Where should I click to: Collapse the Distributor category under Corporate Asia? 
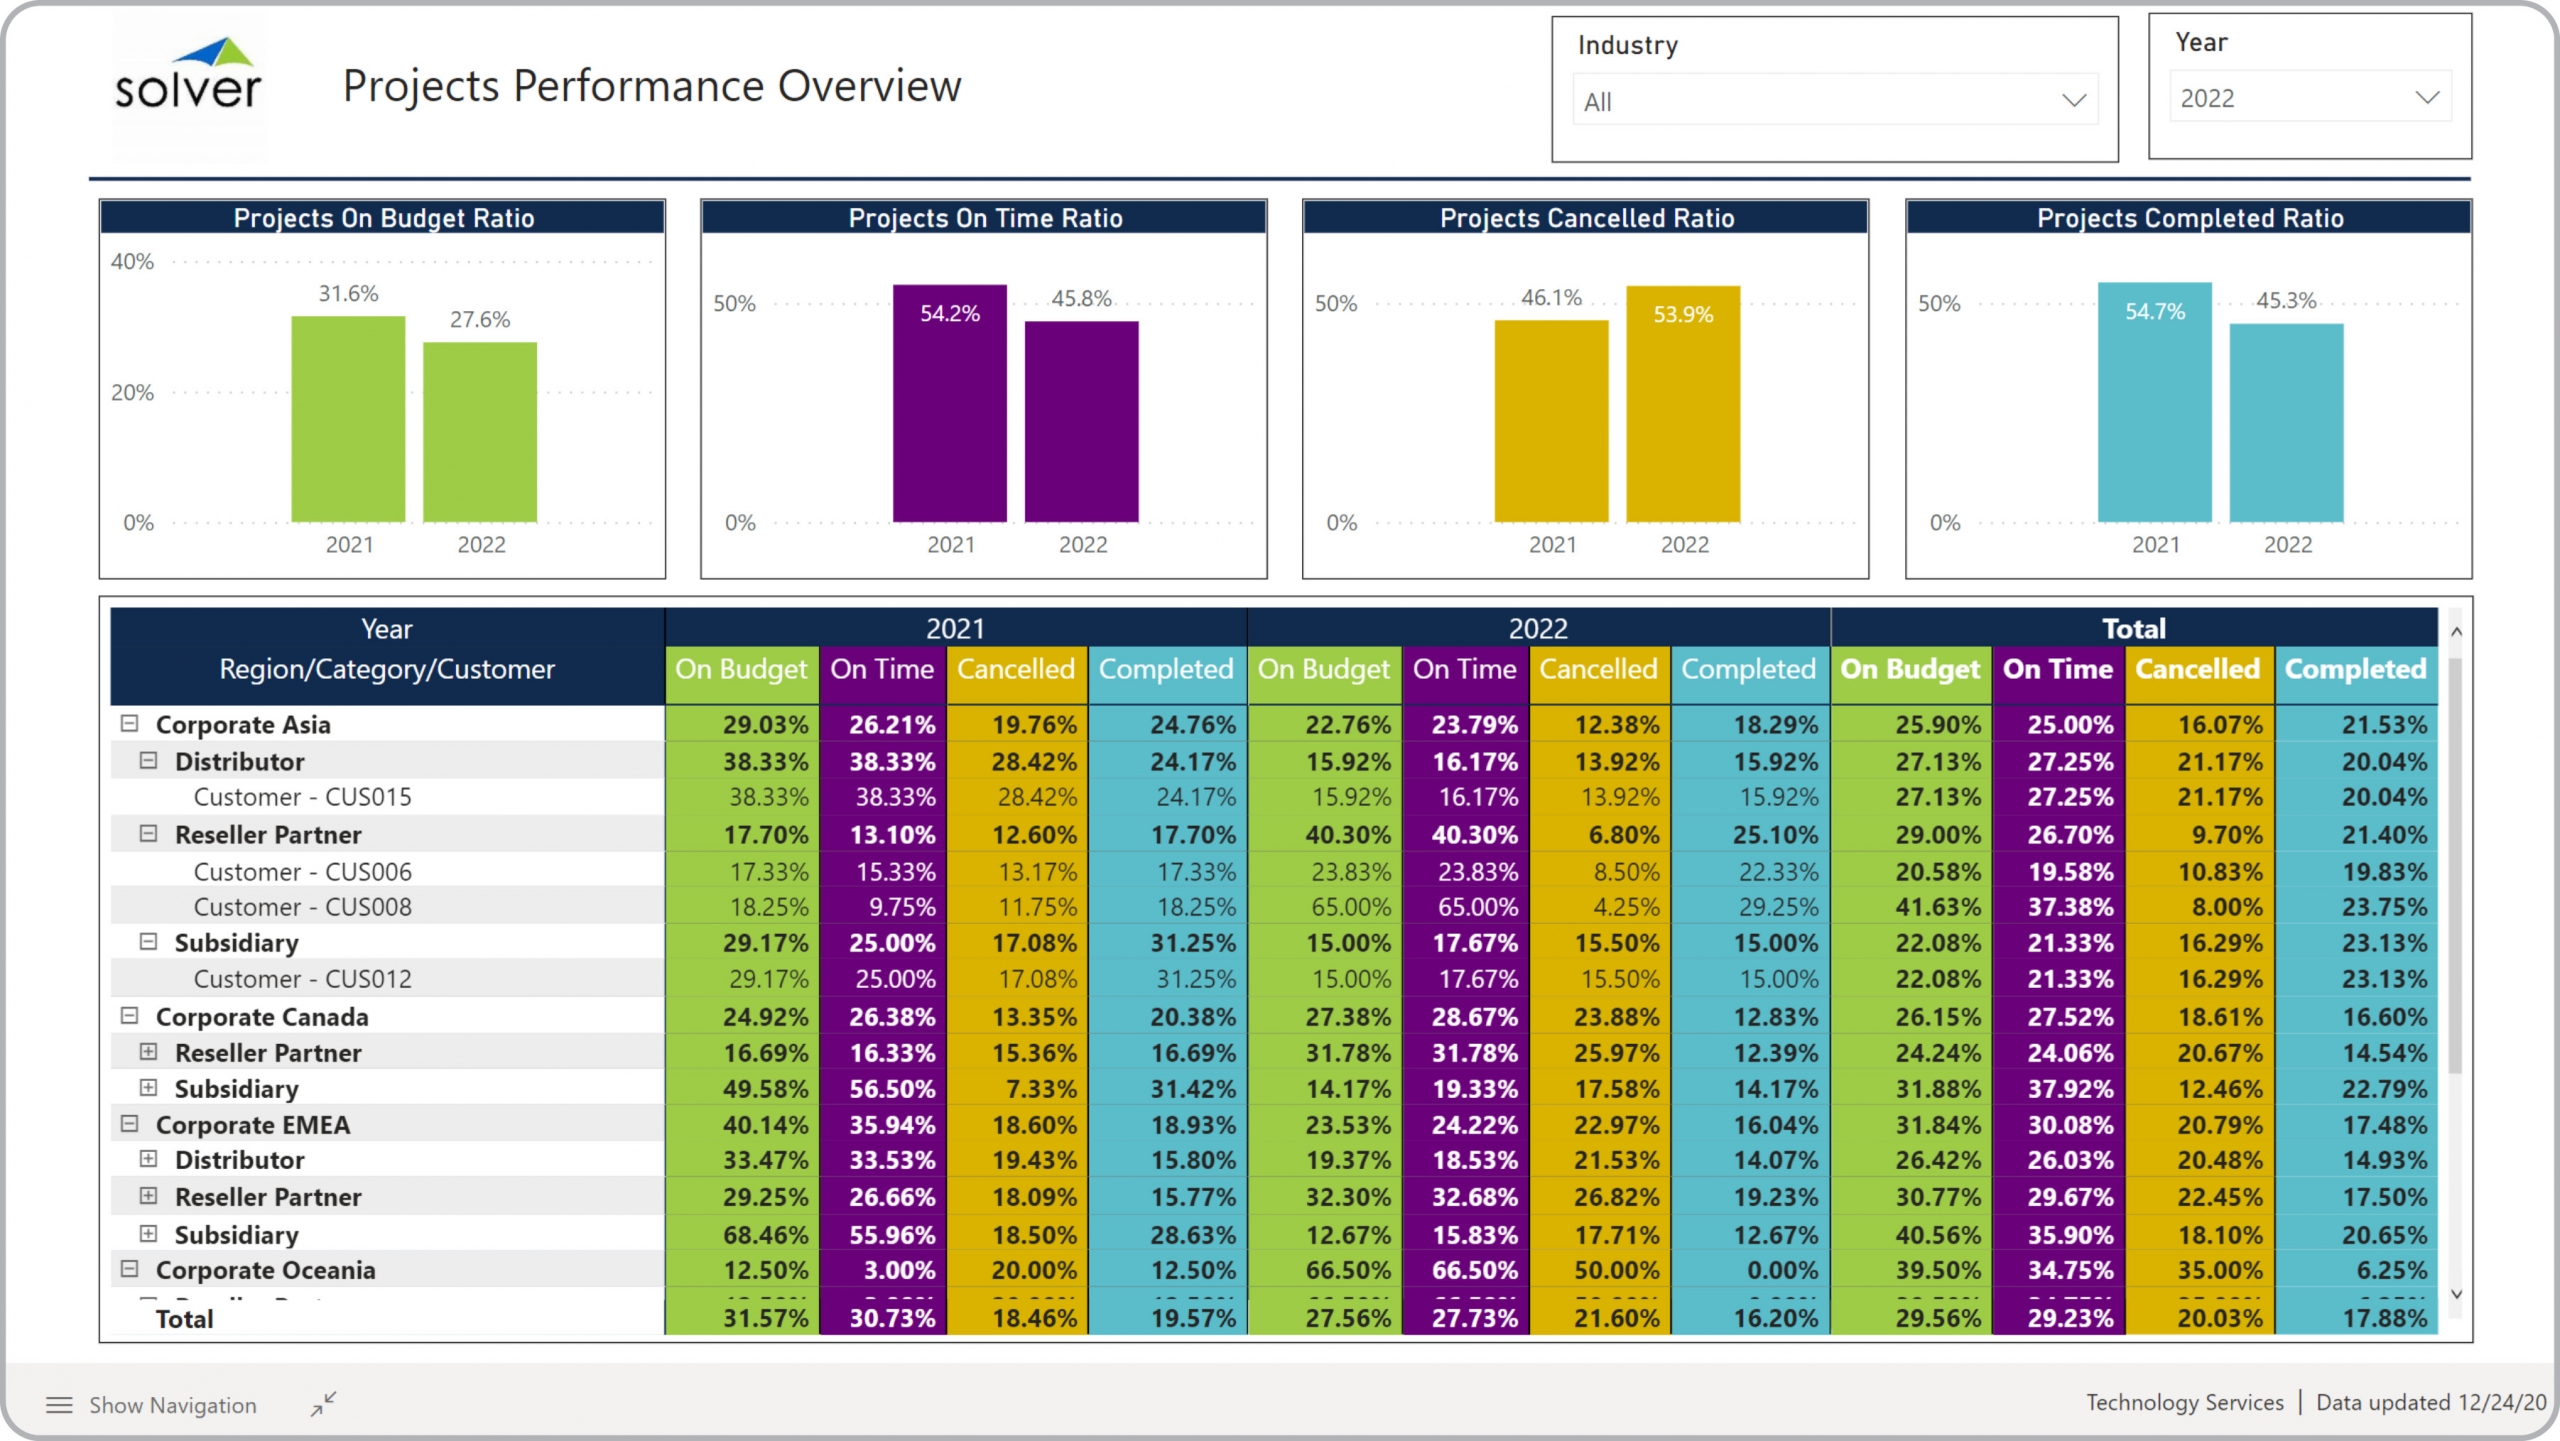tap(148, 760)
